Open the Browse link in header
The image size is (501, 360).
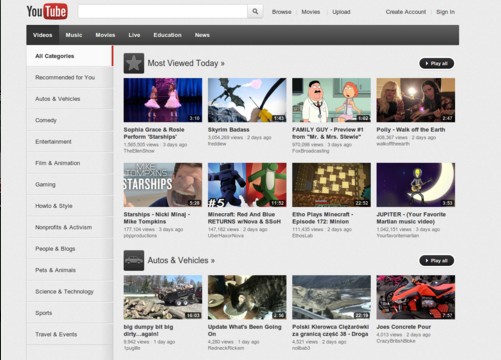point(282,12)
